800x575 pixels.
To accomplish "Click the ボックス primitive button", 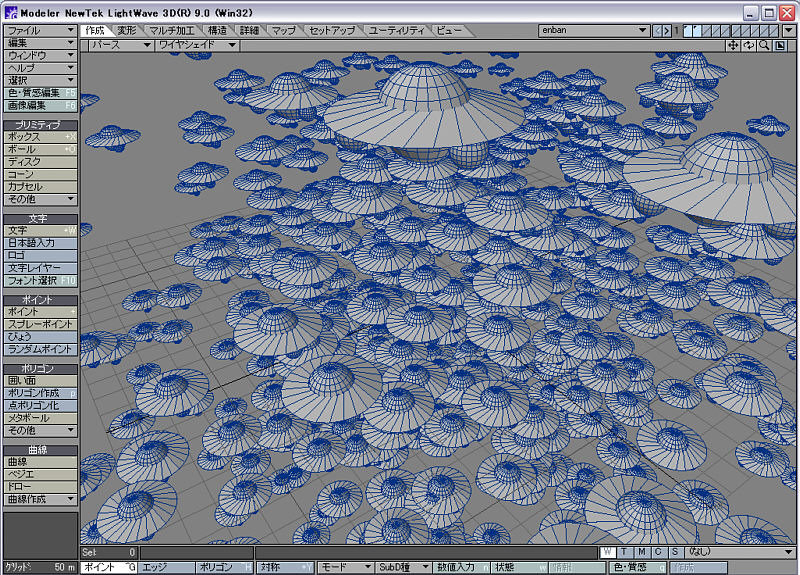I will (40, 136).
